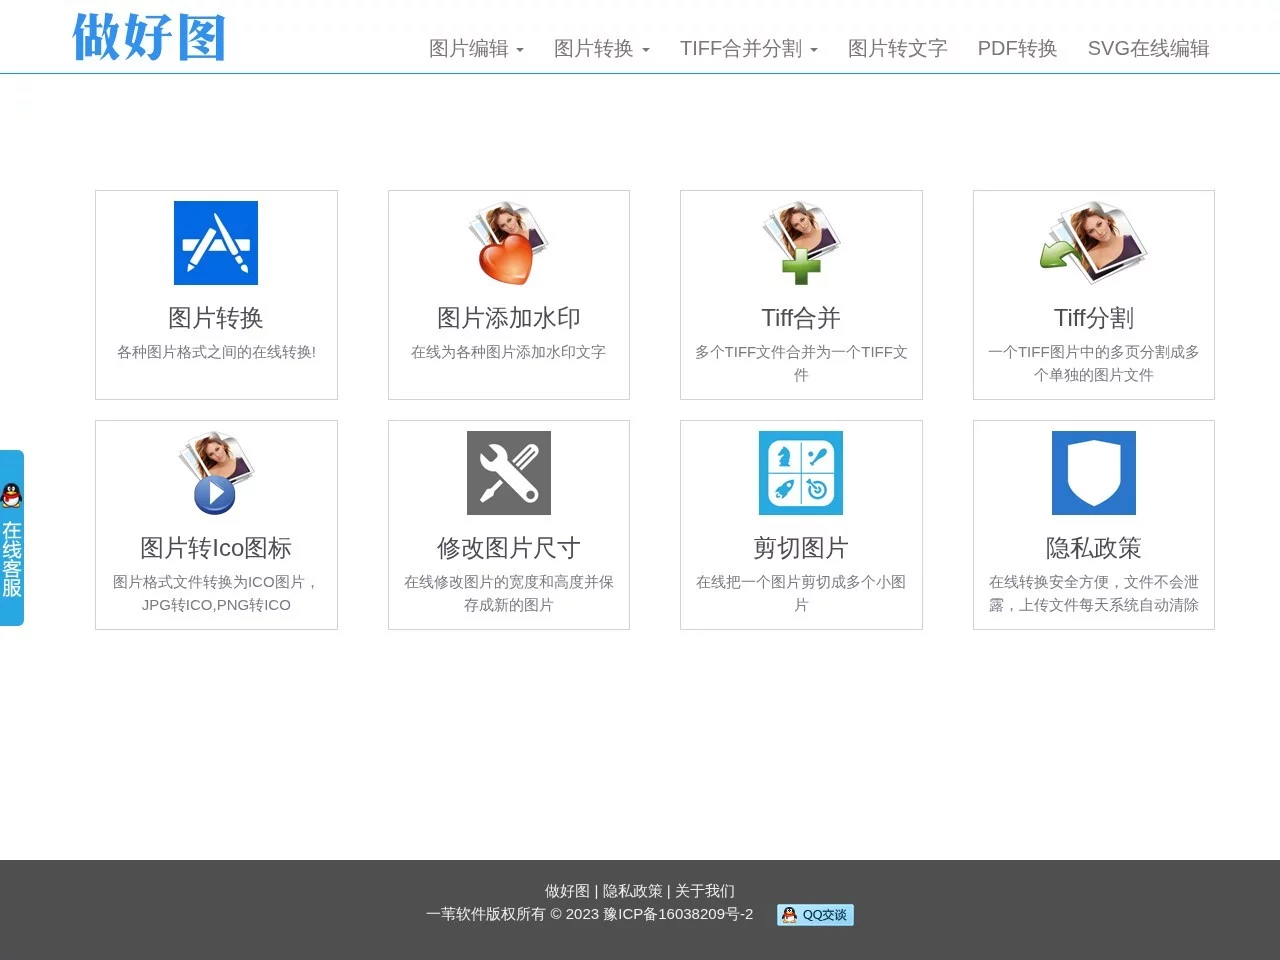Click the QQ交谈 chat button in footer
Viewport: 1280px width, 960px height.
pyautogui.click(x=814, y=915)
